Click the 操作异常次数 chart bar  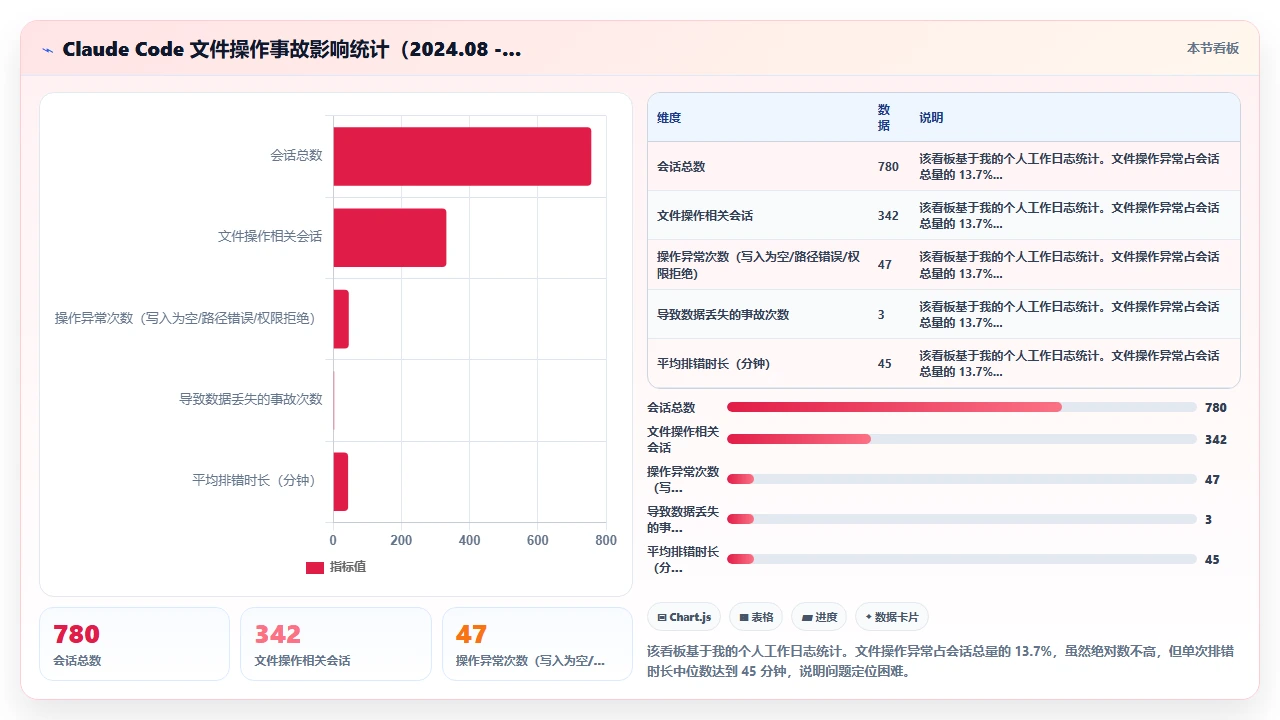pyautogui.click(x=341, y=319)
